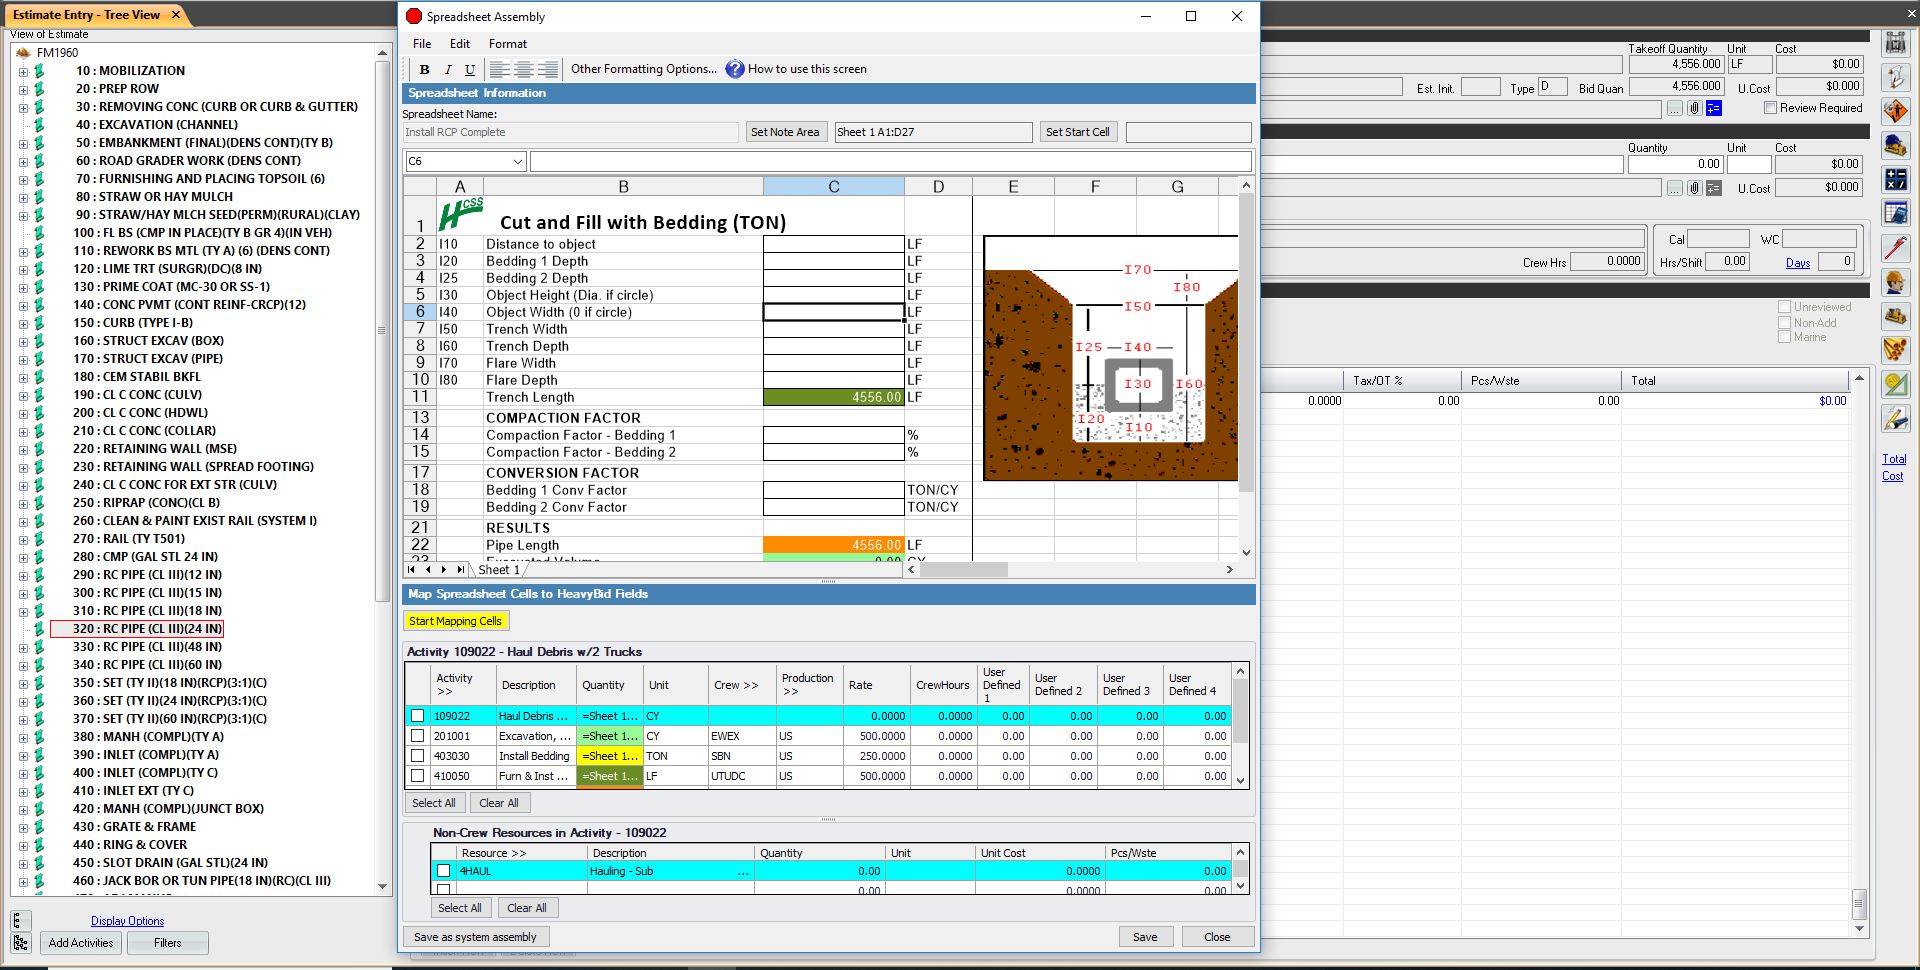This screenshot has height=970, width=1920.
Task: Align cell text right
Action: click(547, 69)
